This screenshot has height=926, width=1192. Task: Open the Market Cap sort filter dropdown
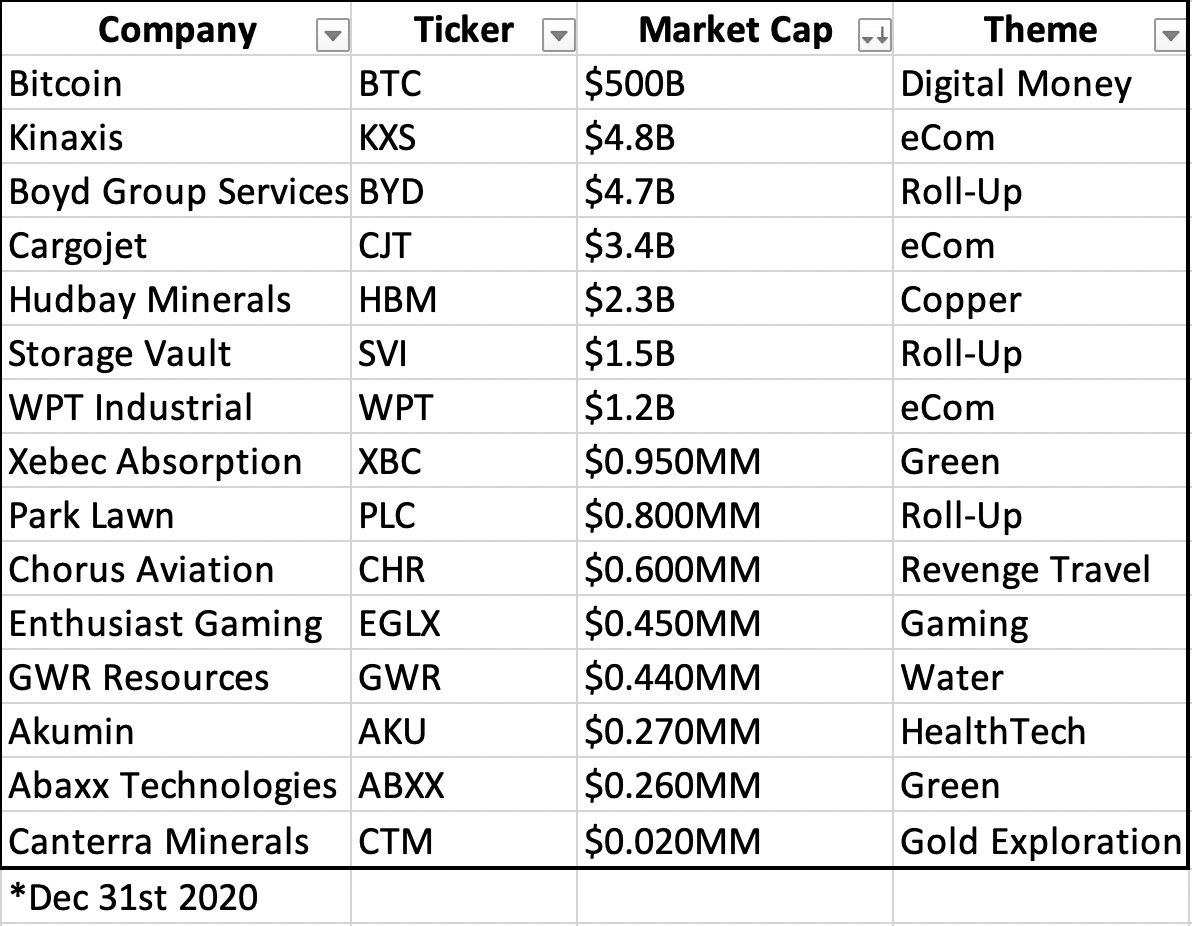874,37
